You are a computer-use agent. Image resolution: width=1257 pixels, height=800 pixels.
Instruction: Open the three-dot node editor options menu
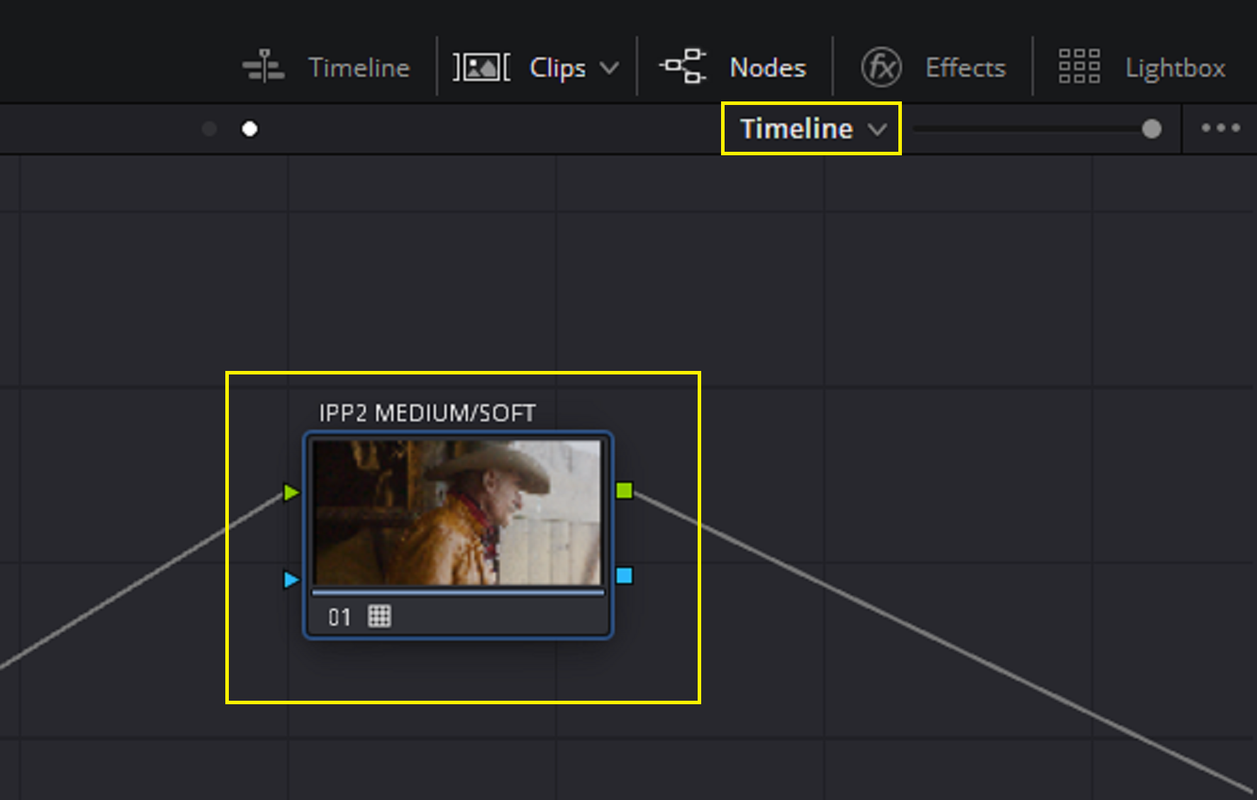coord(1221,129)
